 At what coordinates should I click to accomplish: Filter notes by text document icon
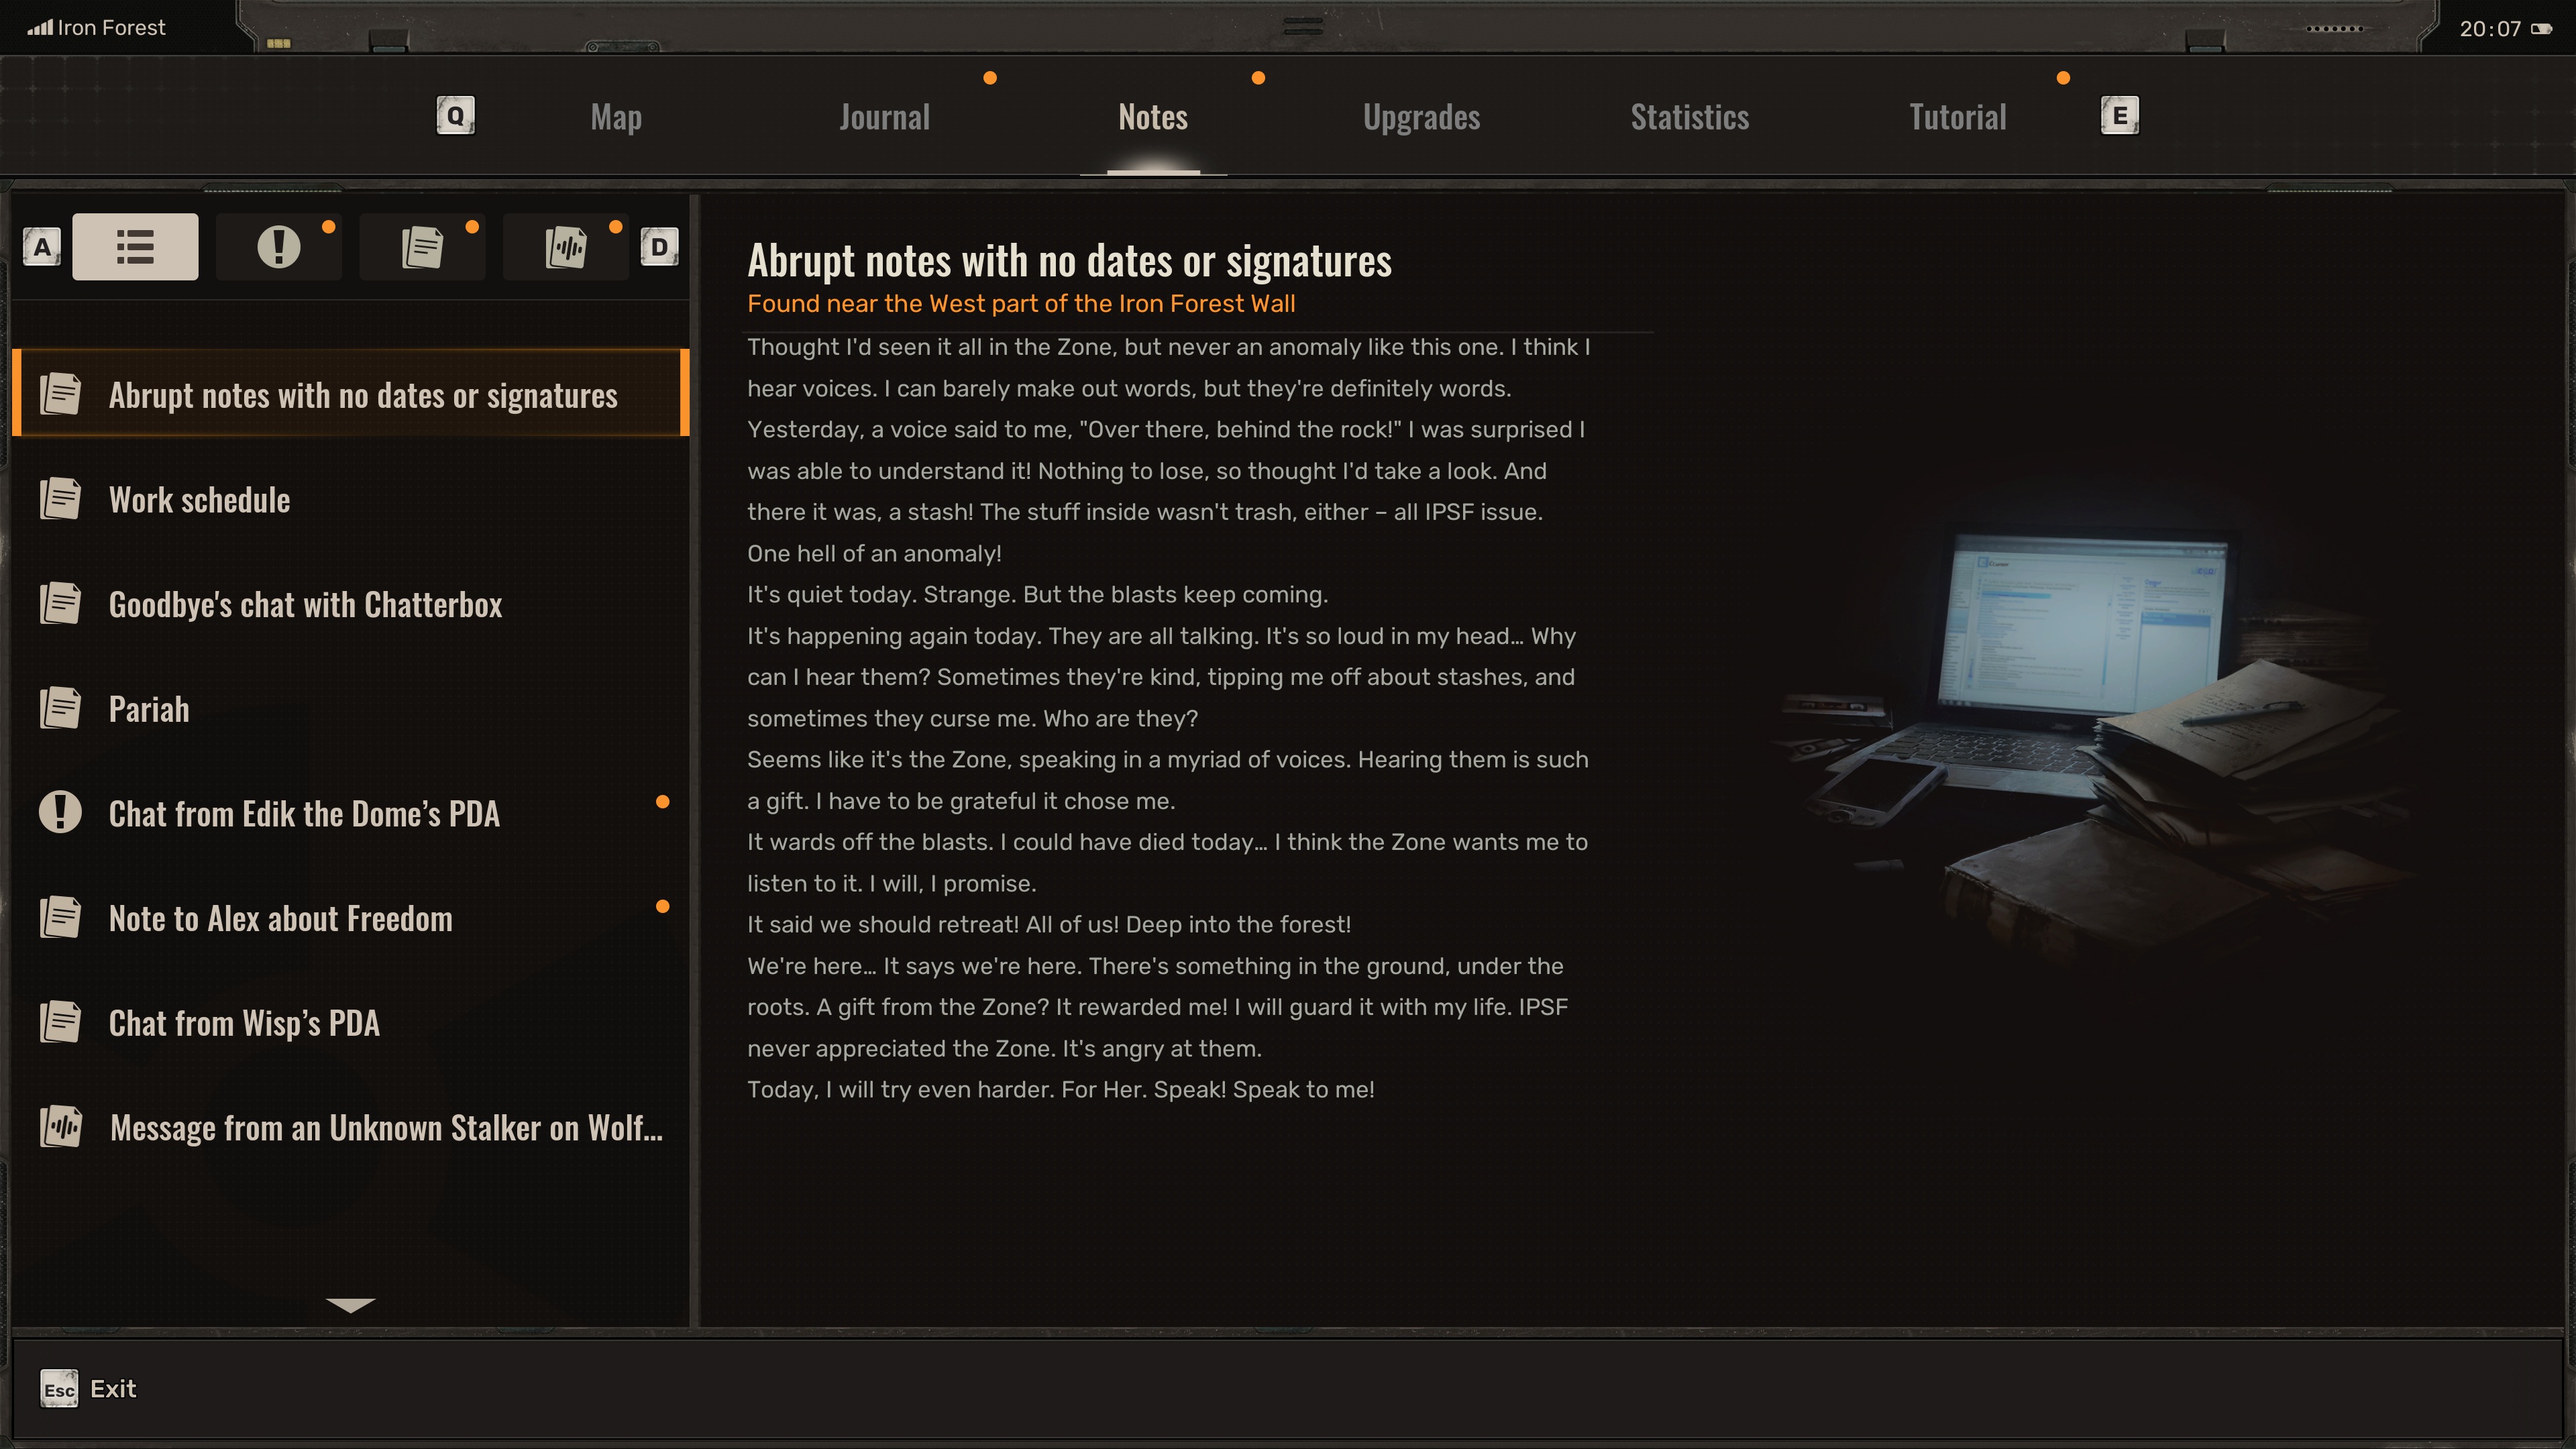(422, 246)
